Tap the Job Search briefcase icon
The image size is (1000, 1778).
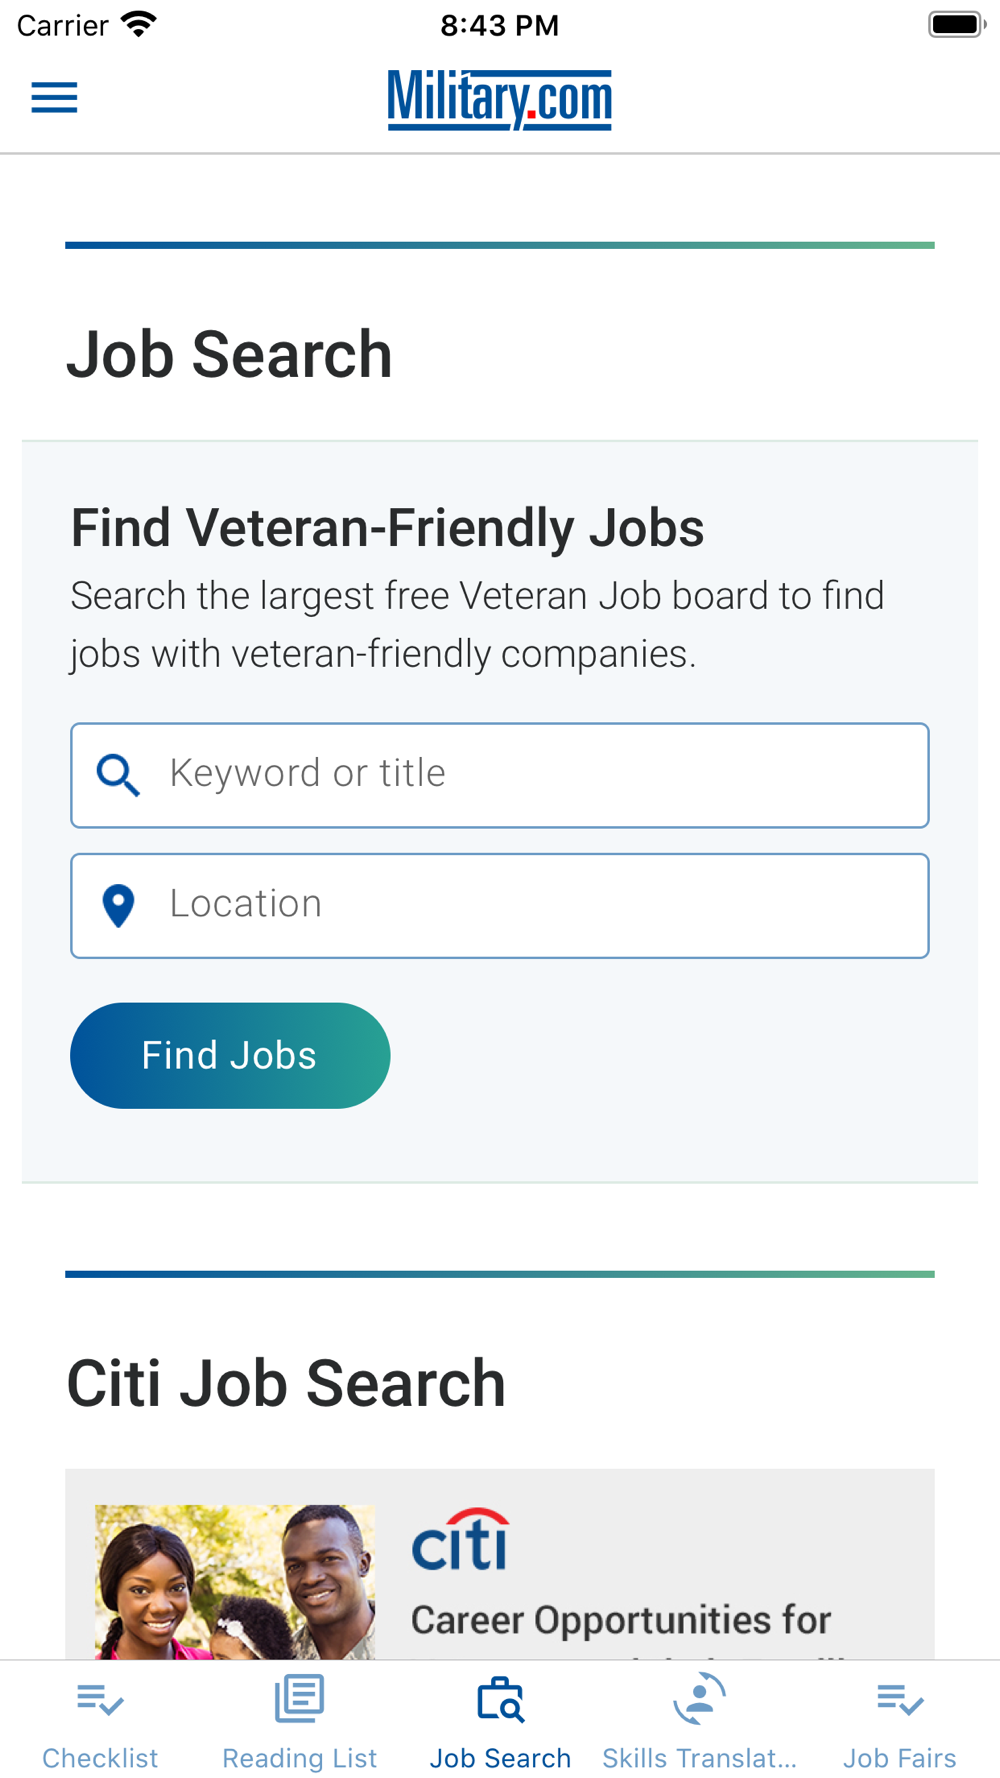coord(500,1699)
